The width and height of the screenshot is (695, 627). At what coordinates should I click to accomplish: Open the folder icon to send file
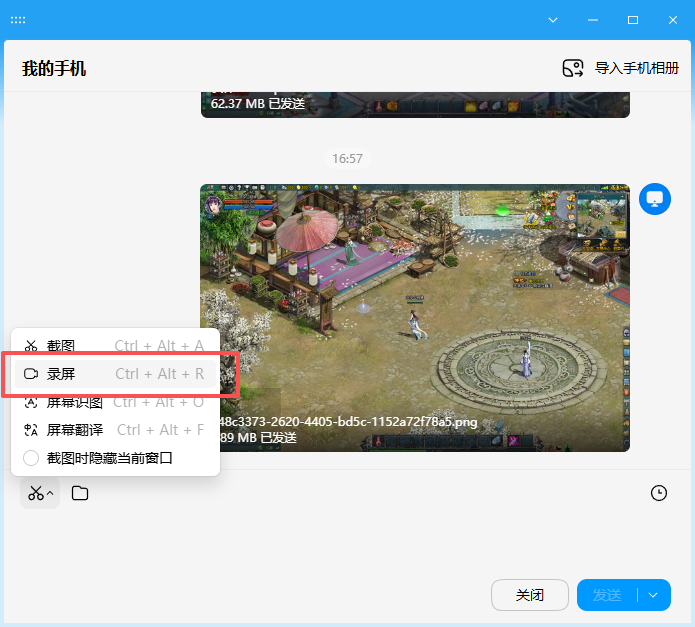click(x=80, y=493)
